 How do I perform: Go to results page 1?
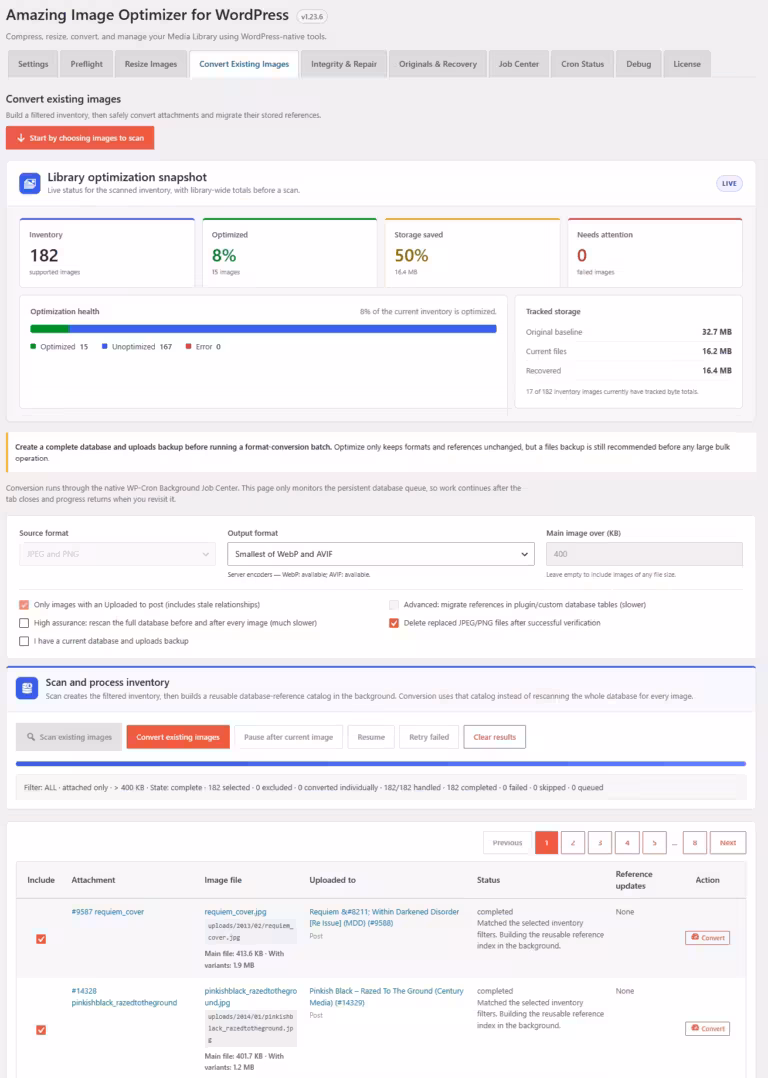(x=547, y=843)
